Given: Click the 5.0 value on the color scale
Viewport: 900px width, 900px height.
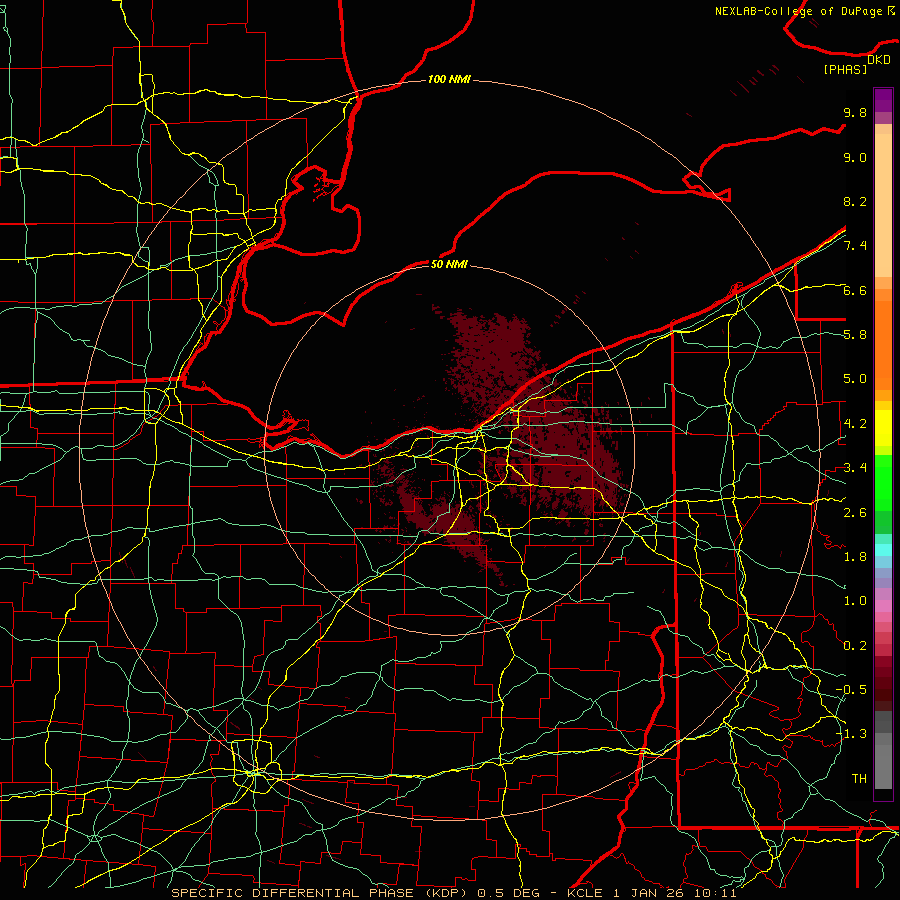Looking at the screenshot, I should [855, 379].
